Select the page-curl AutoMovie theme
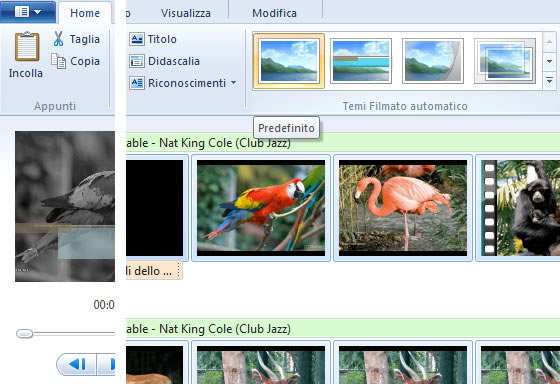The height and width of the screenshot is (384, 560). [432, 61]
